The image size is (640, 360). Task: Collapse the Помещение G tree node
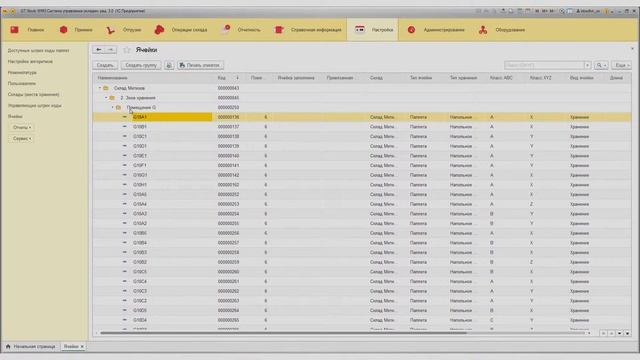point(113,107)
